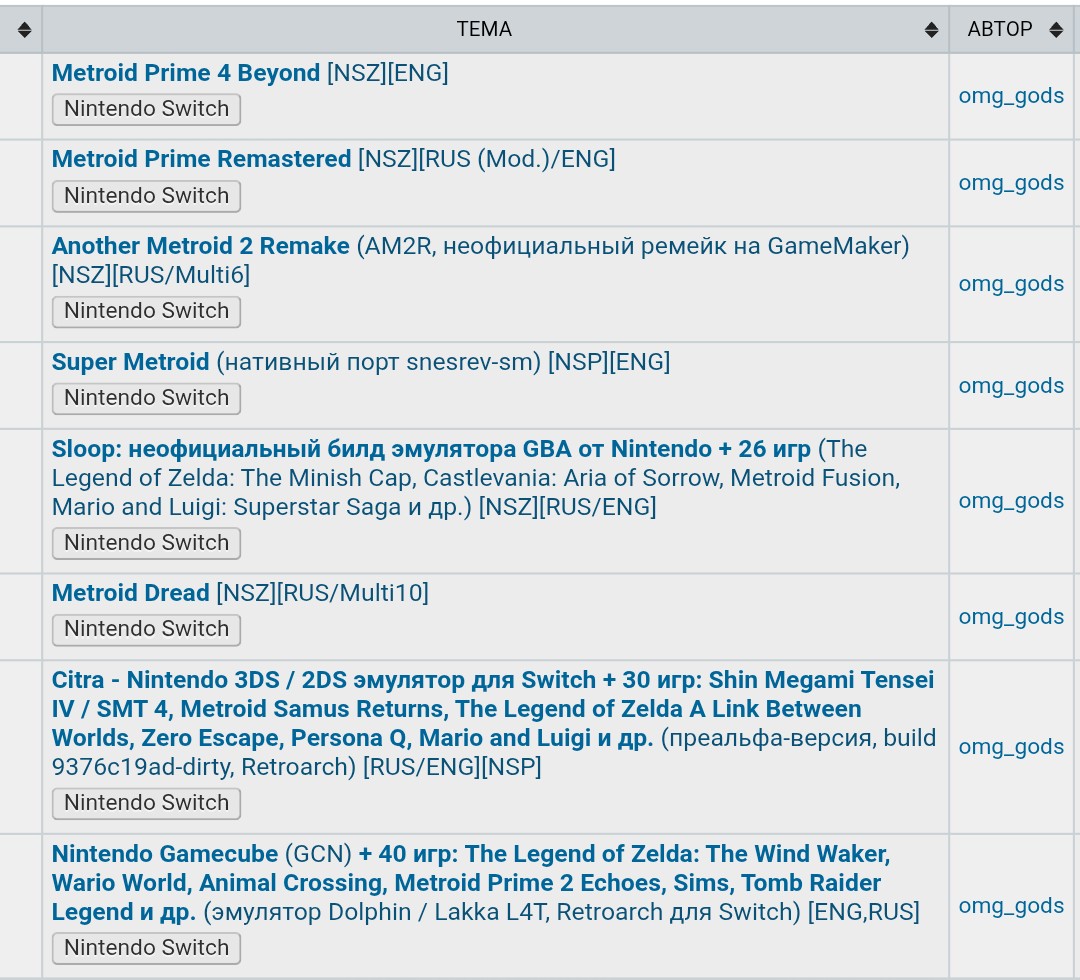The image size is (1080, 980).
Task: Click Nintendo Switch tag under Citra topic
Action: click(146, 803)
